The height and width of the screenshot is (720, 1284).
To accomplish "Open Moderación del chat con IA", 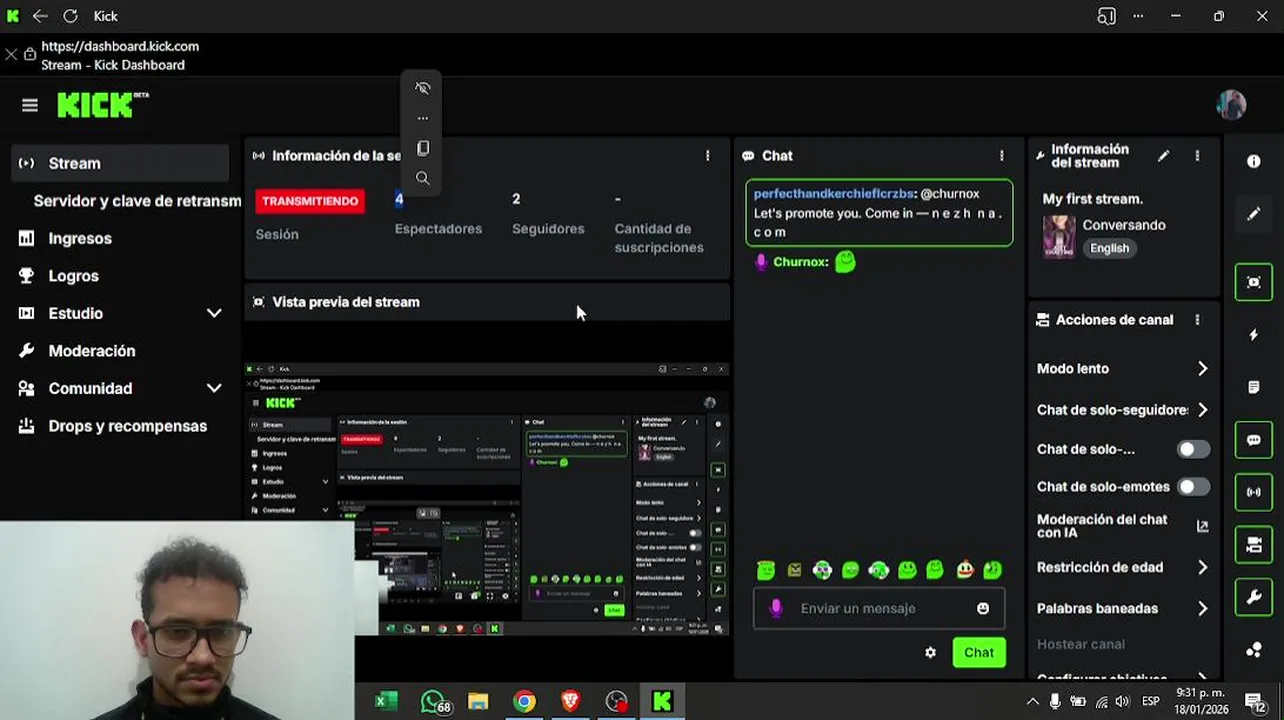I will coord(1102,526).
